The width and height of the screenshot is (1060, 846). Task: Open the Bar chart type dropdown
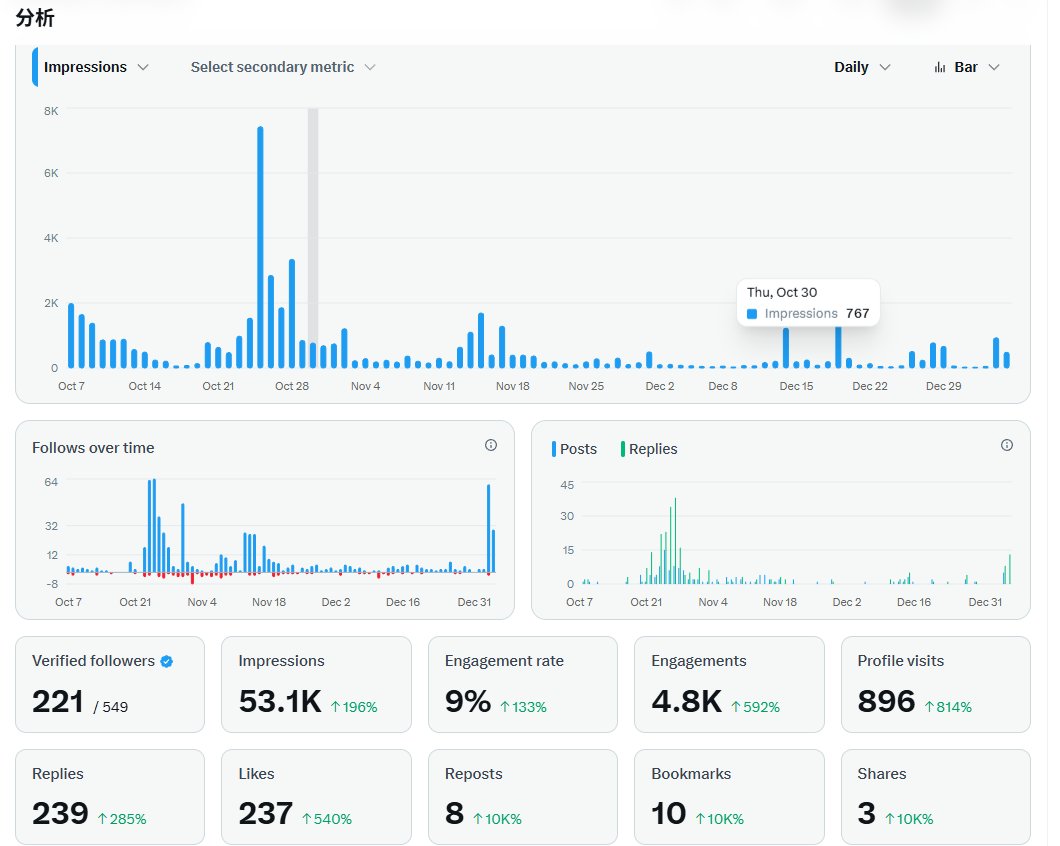point(967,67)
